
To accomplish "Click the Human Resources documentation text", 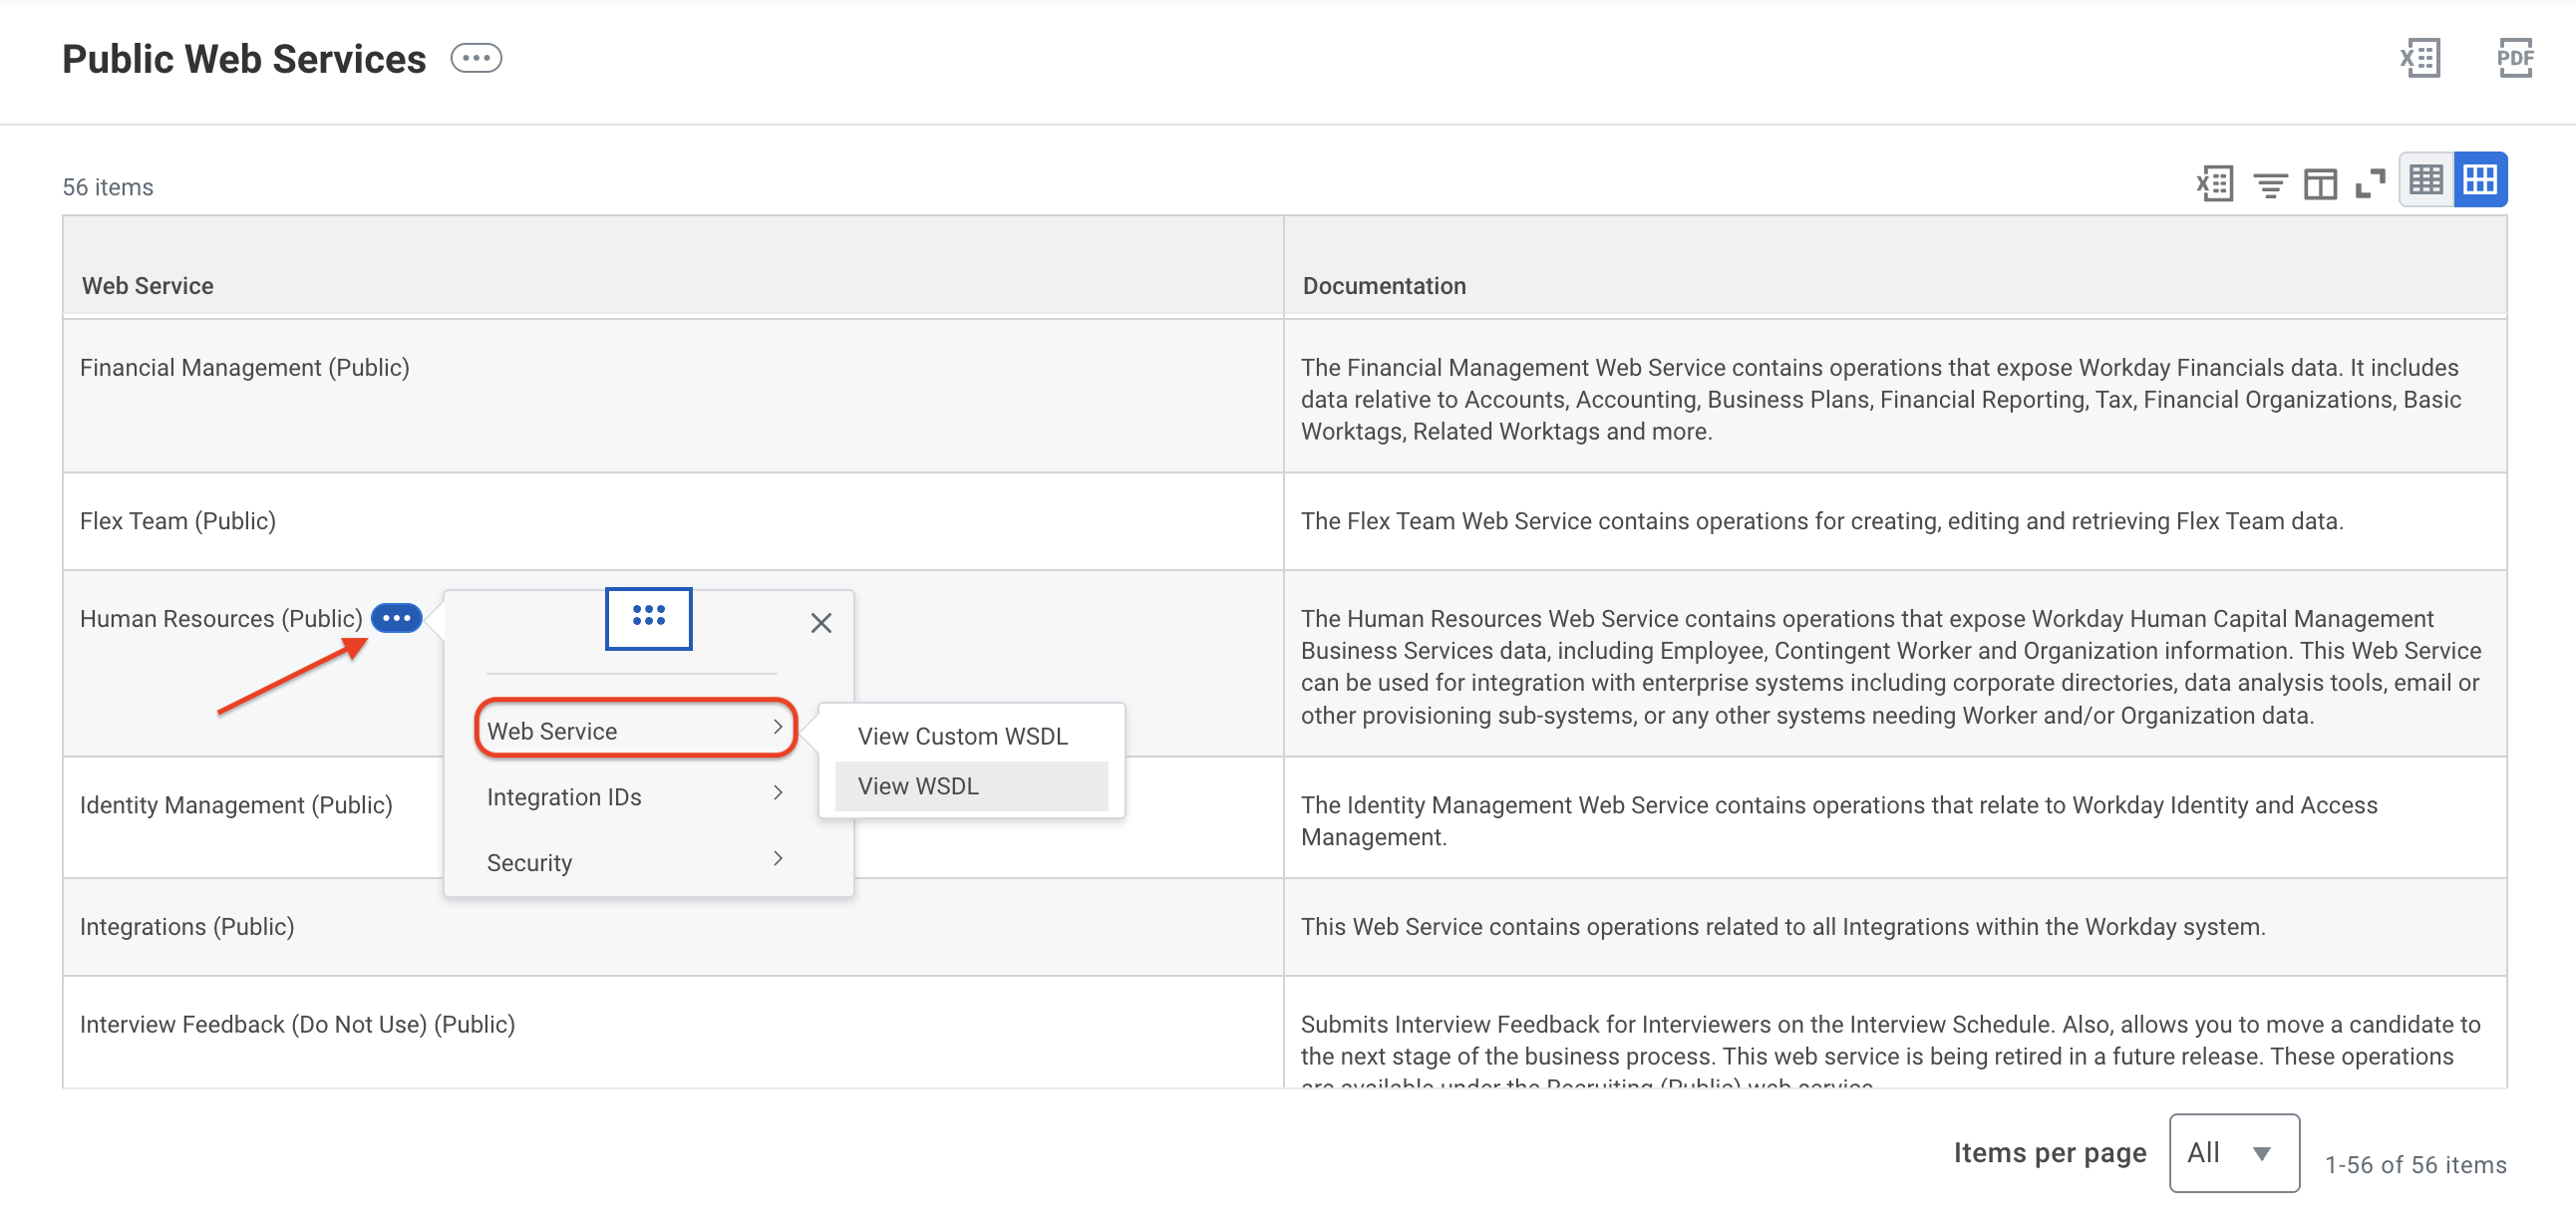I will pyautogui.click(x=1891, y=667).
